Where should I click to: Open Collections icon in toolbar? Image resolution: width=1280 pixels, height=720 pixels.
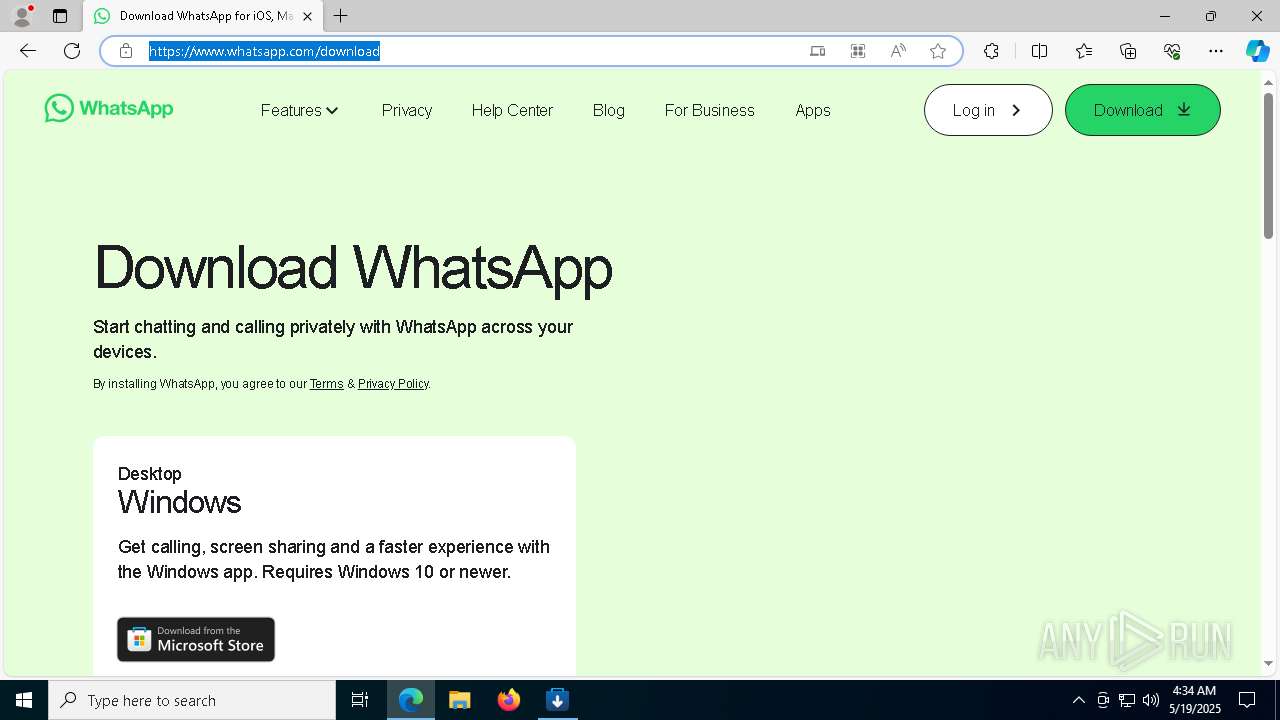pos(1128,51)
